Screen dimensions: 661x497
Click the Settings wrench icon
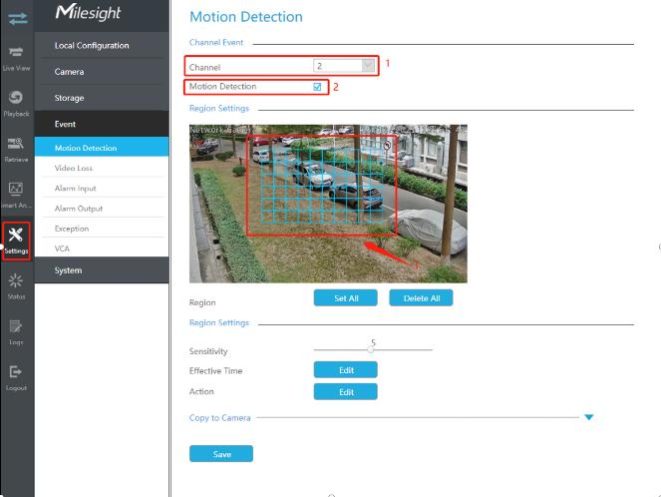[x=16, y=235]
